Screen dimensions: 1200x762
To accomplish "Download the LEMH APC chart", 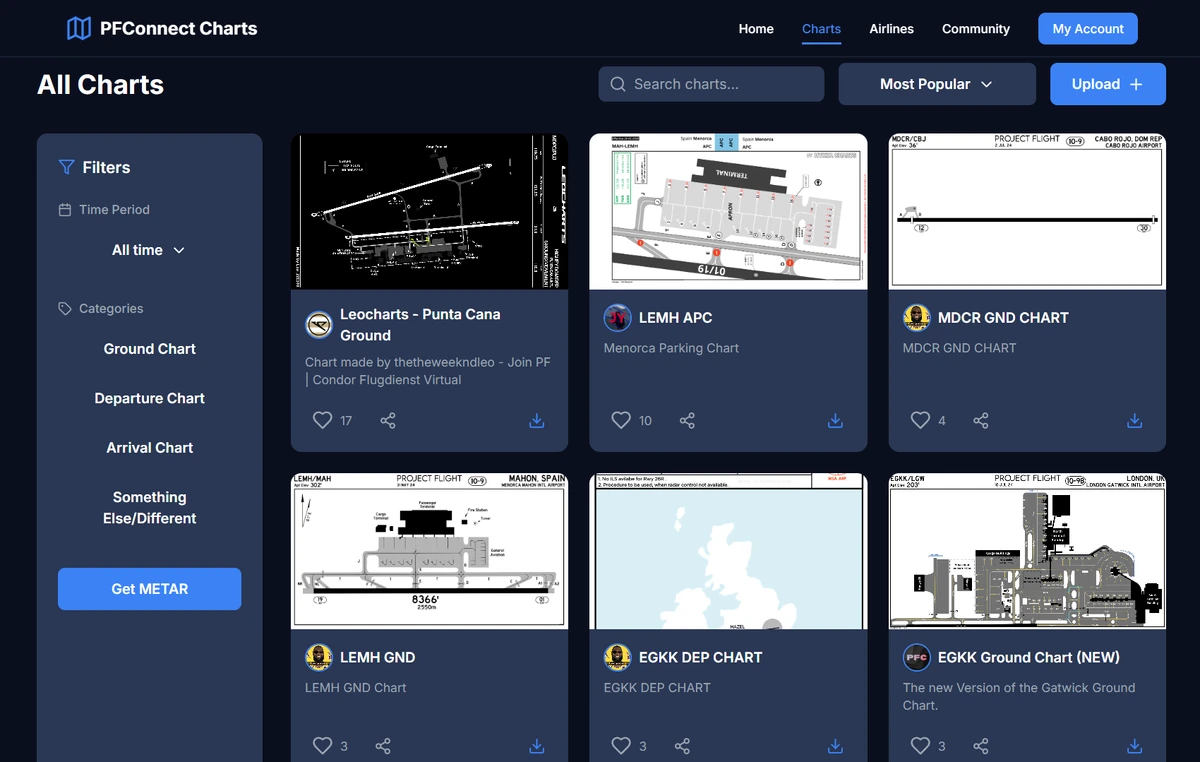I will (835, 421).
